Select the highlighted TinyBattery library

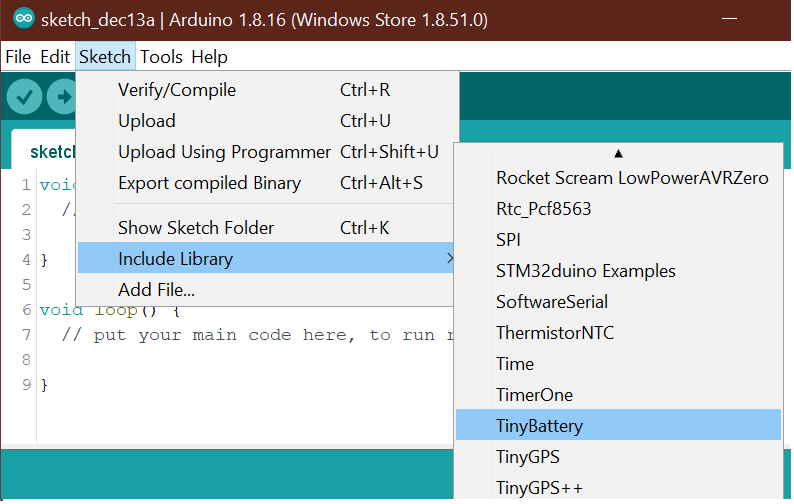pyautogui.click(x=618, y=425)
